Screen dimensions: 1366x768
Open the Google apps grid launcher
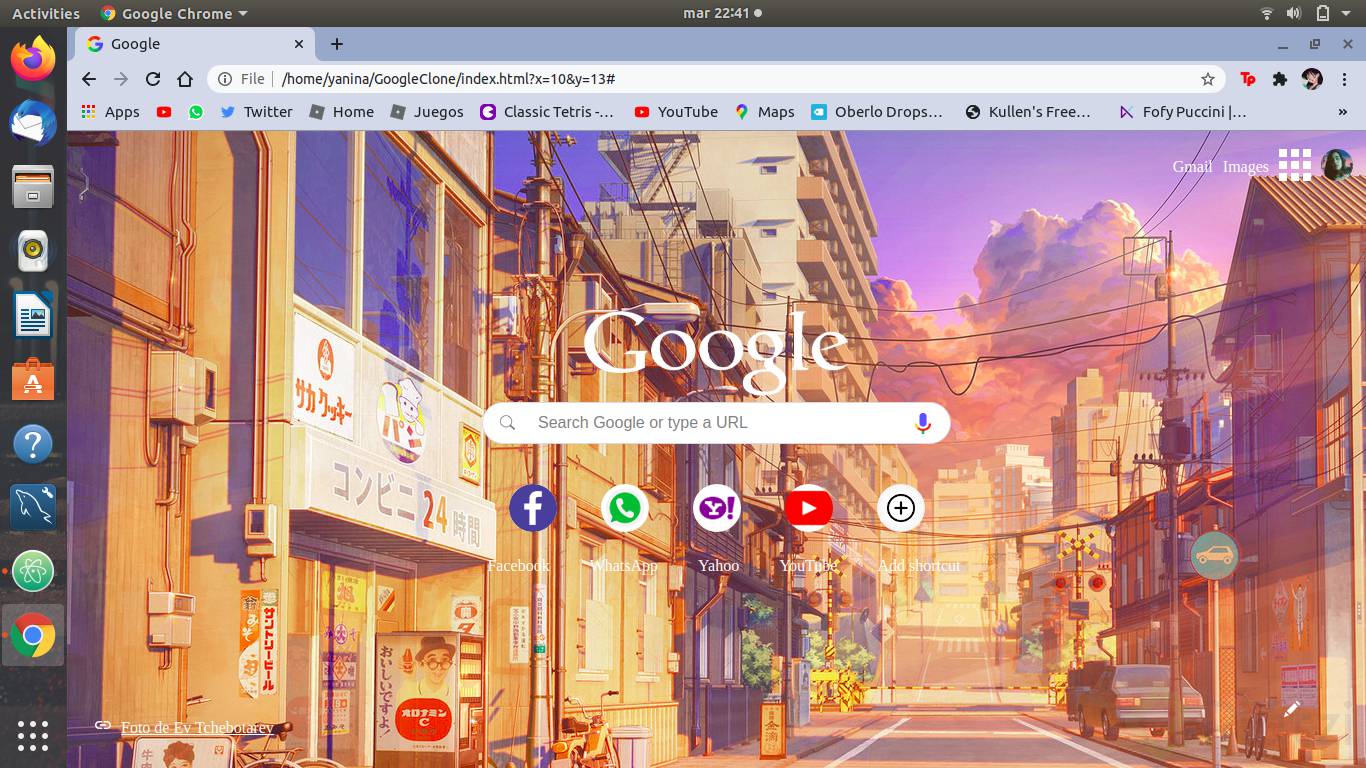tap(1295, 164)
